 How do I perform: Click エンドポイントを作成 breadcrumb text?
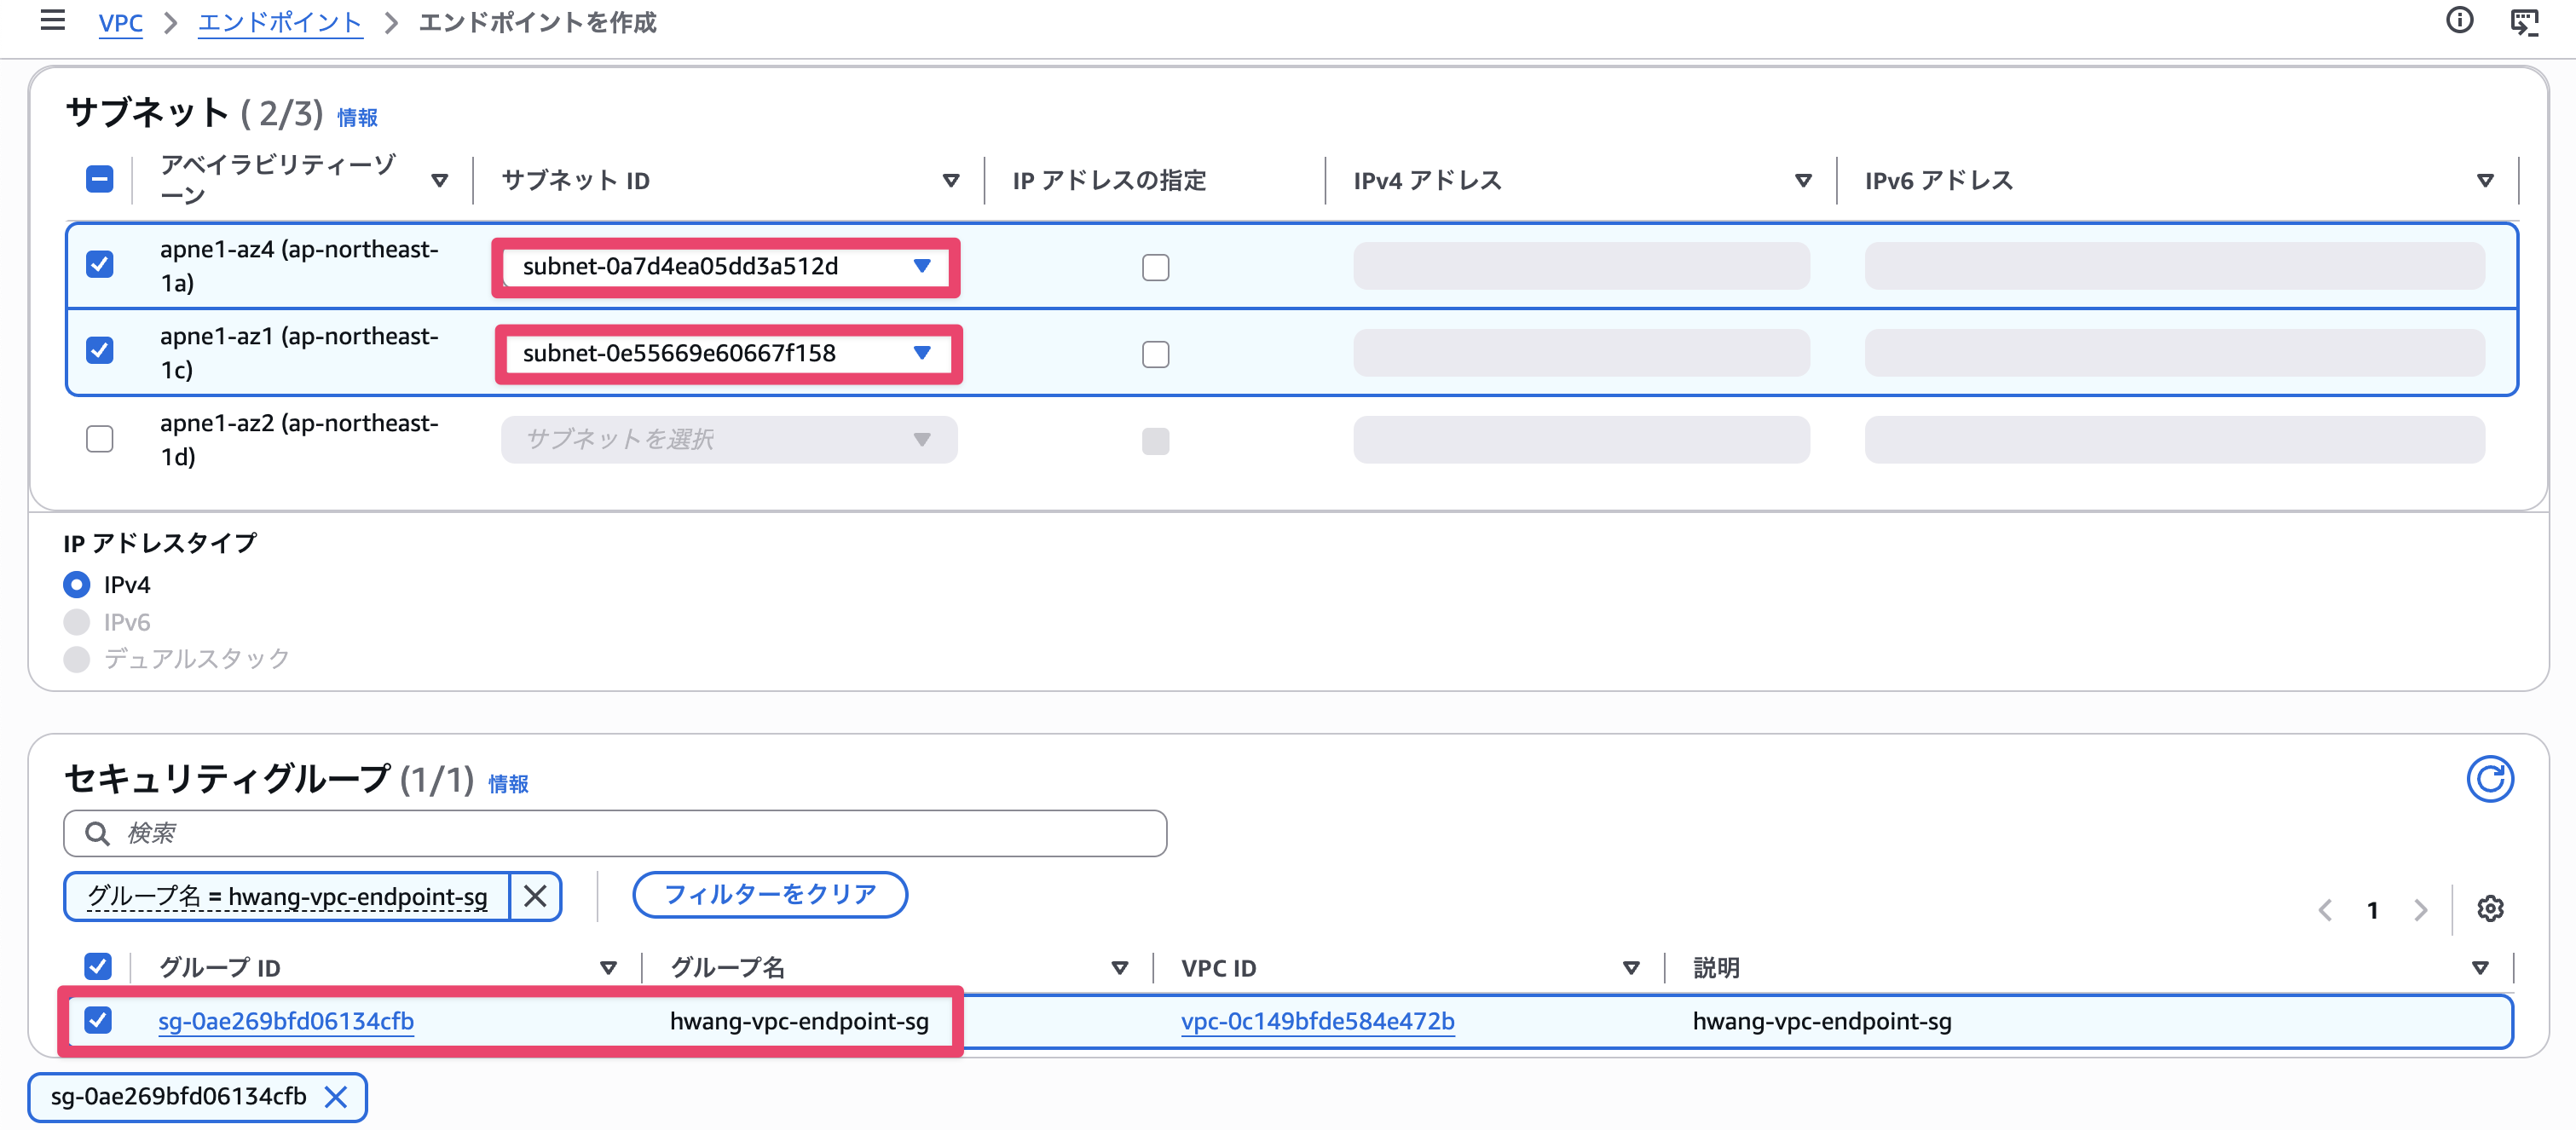537,22
